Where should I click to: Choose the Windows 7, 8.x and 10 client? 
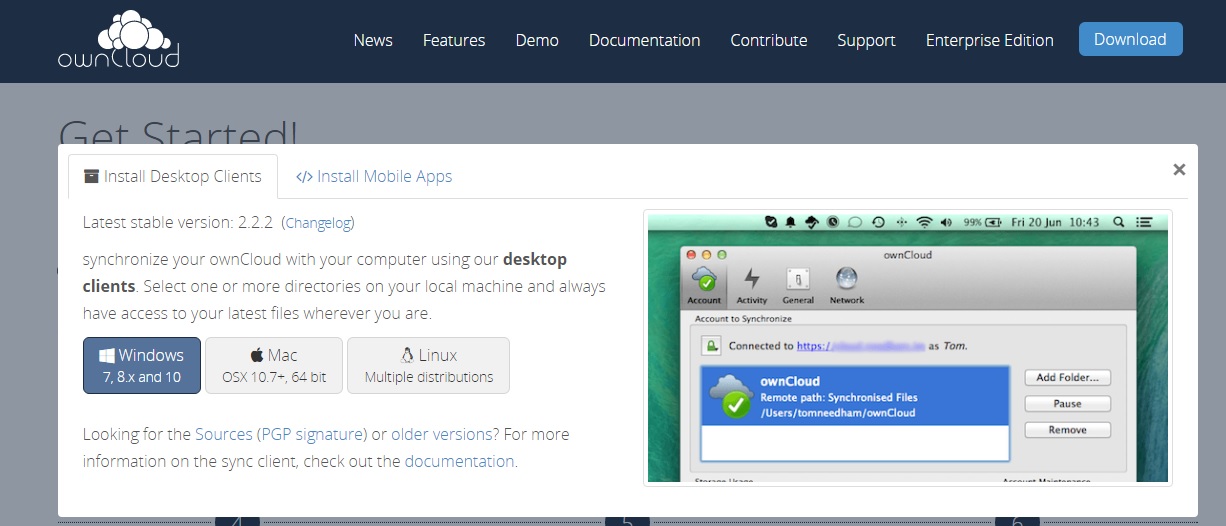coord(142,365)
